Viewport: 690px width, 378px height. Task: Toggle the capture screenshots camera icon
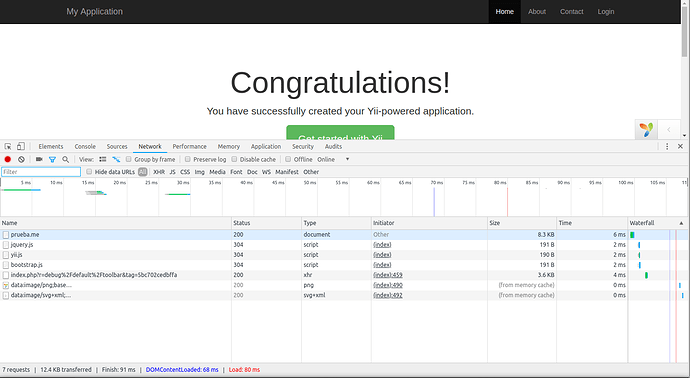(39, 159)
